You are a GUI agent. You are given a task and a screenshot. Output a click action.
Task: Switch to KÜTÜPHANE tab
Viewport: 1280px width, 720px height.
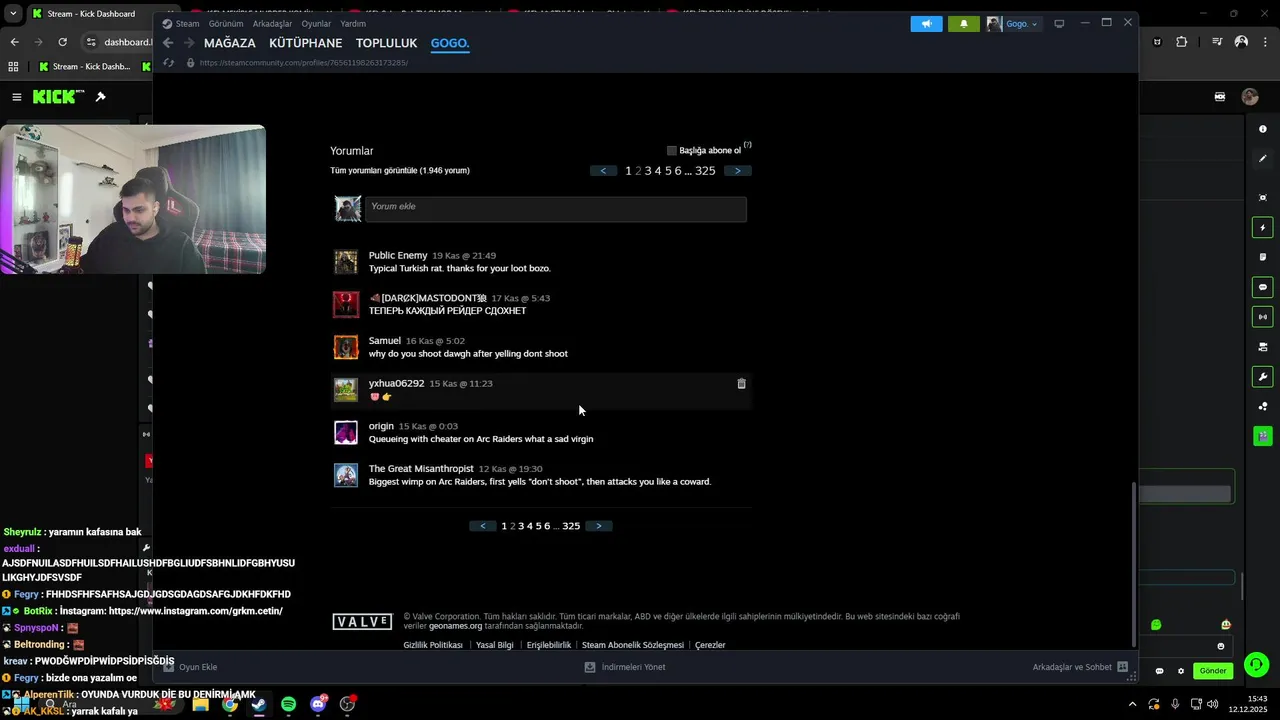[306, 43]
